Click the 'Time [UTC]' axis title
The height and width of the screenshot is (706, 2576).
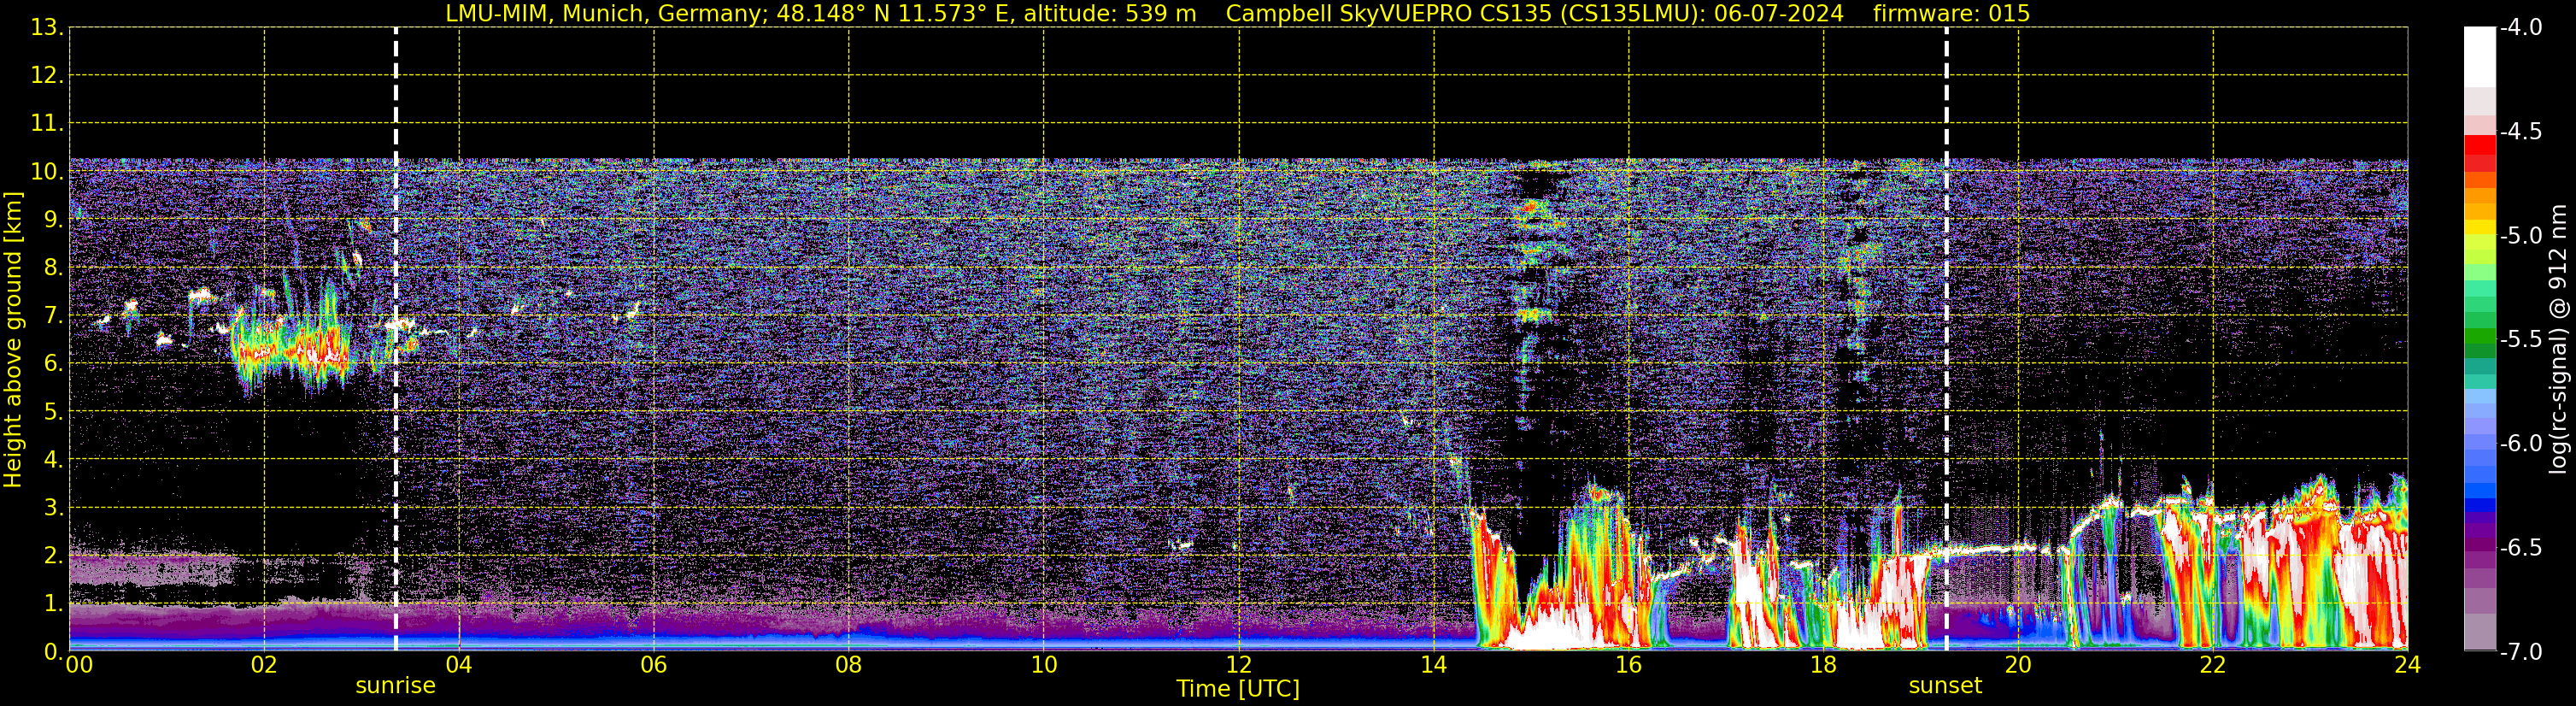pyautogui.click(x=1238, y=689)
